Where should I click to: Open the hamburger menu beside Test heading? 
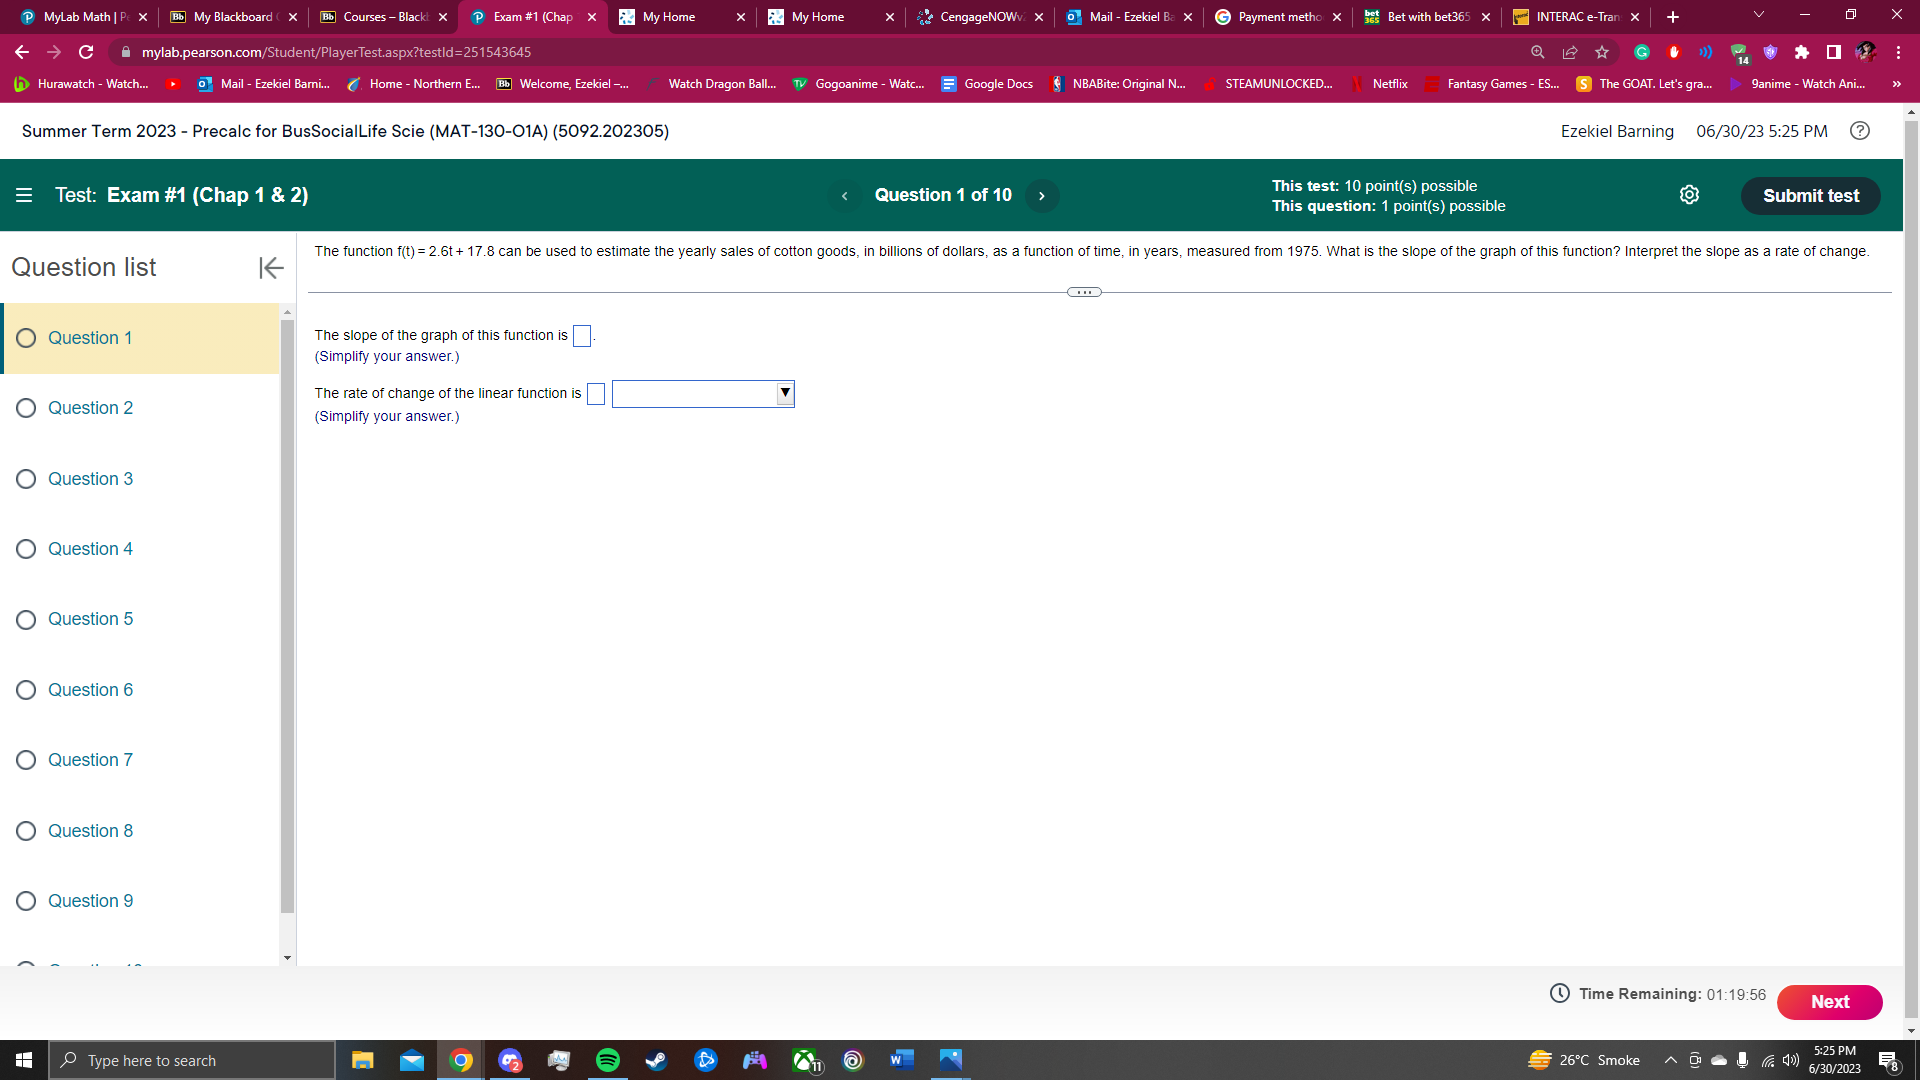coord(24,195)
